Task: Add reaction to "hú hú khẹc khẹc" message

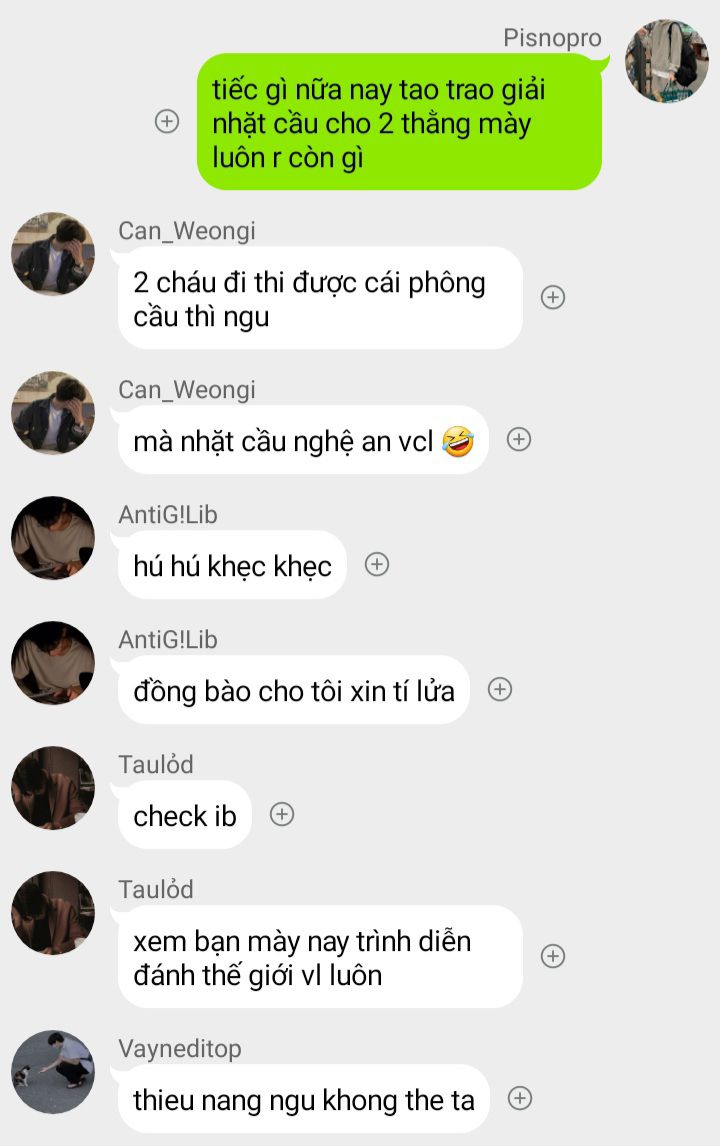Action: (377, 564)
